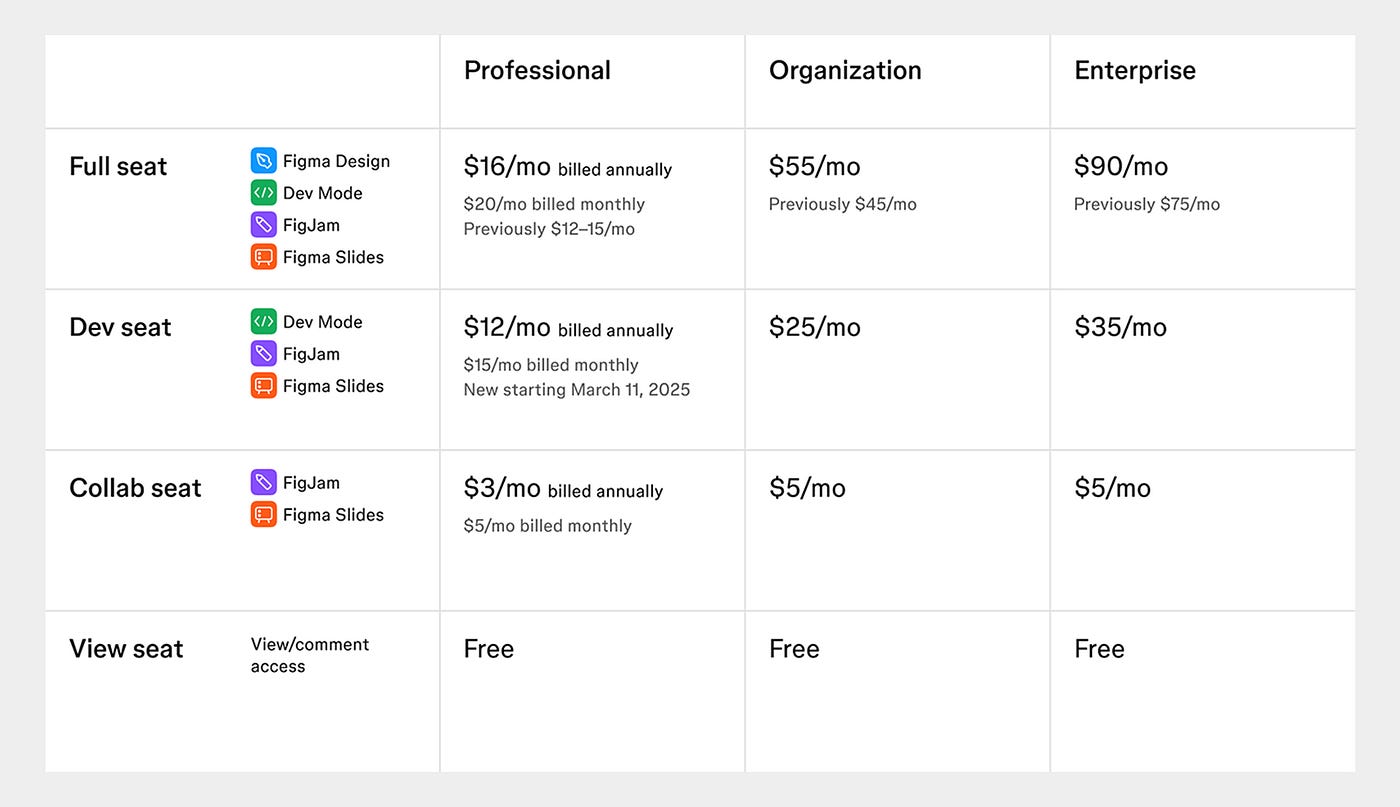
Task: Click the Dev seat row label
Action: (x=120, y=327)
